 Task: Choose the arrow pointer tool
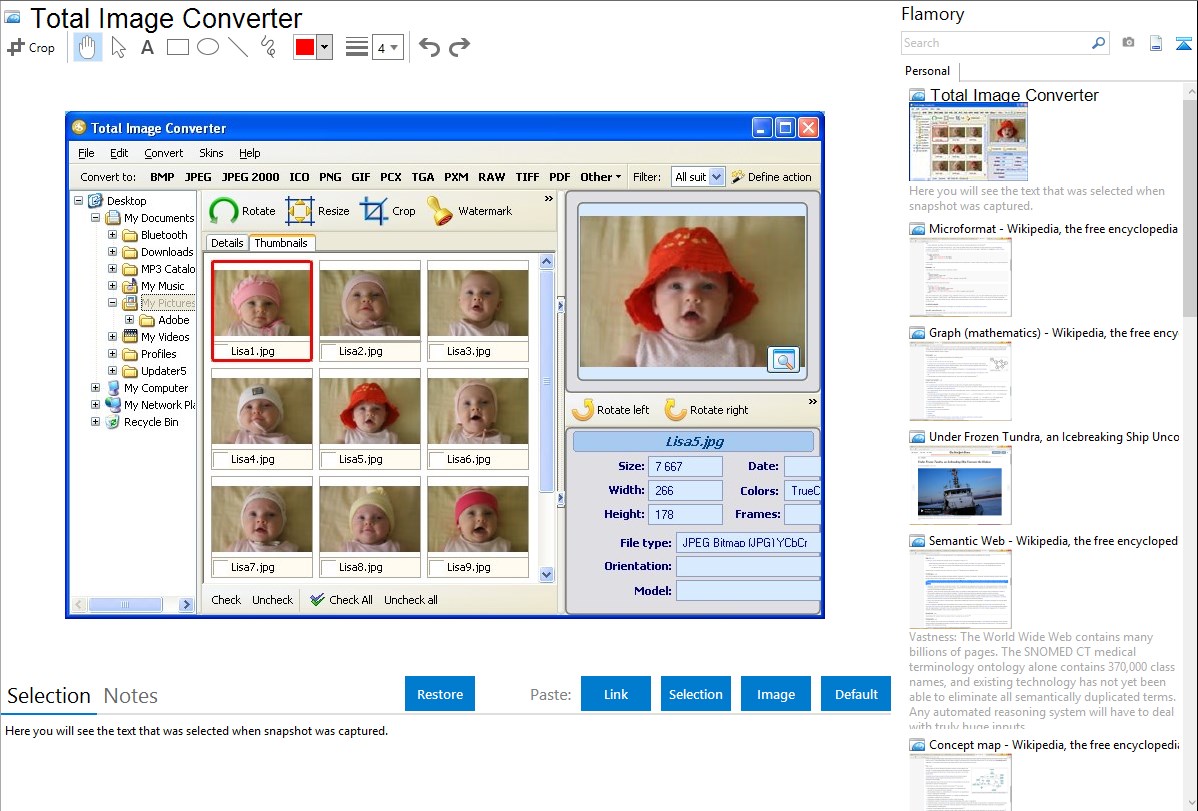tap(118, 47)
